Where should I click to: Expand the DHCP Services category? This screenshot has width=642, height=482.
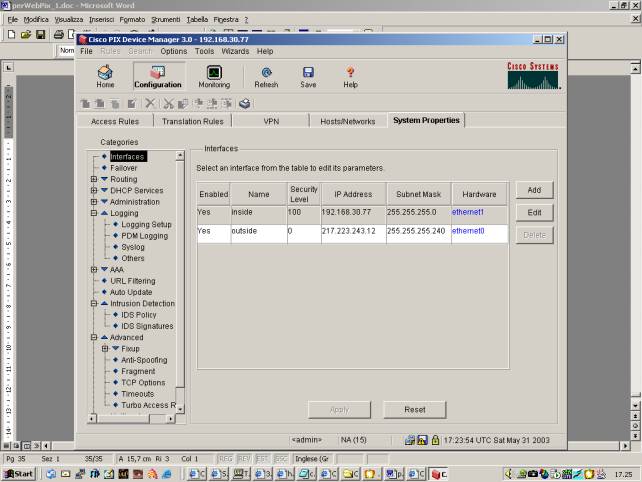click(94, 190)
